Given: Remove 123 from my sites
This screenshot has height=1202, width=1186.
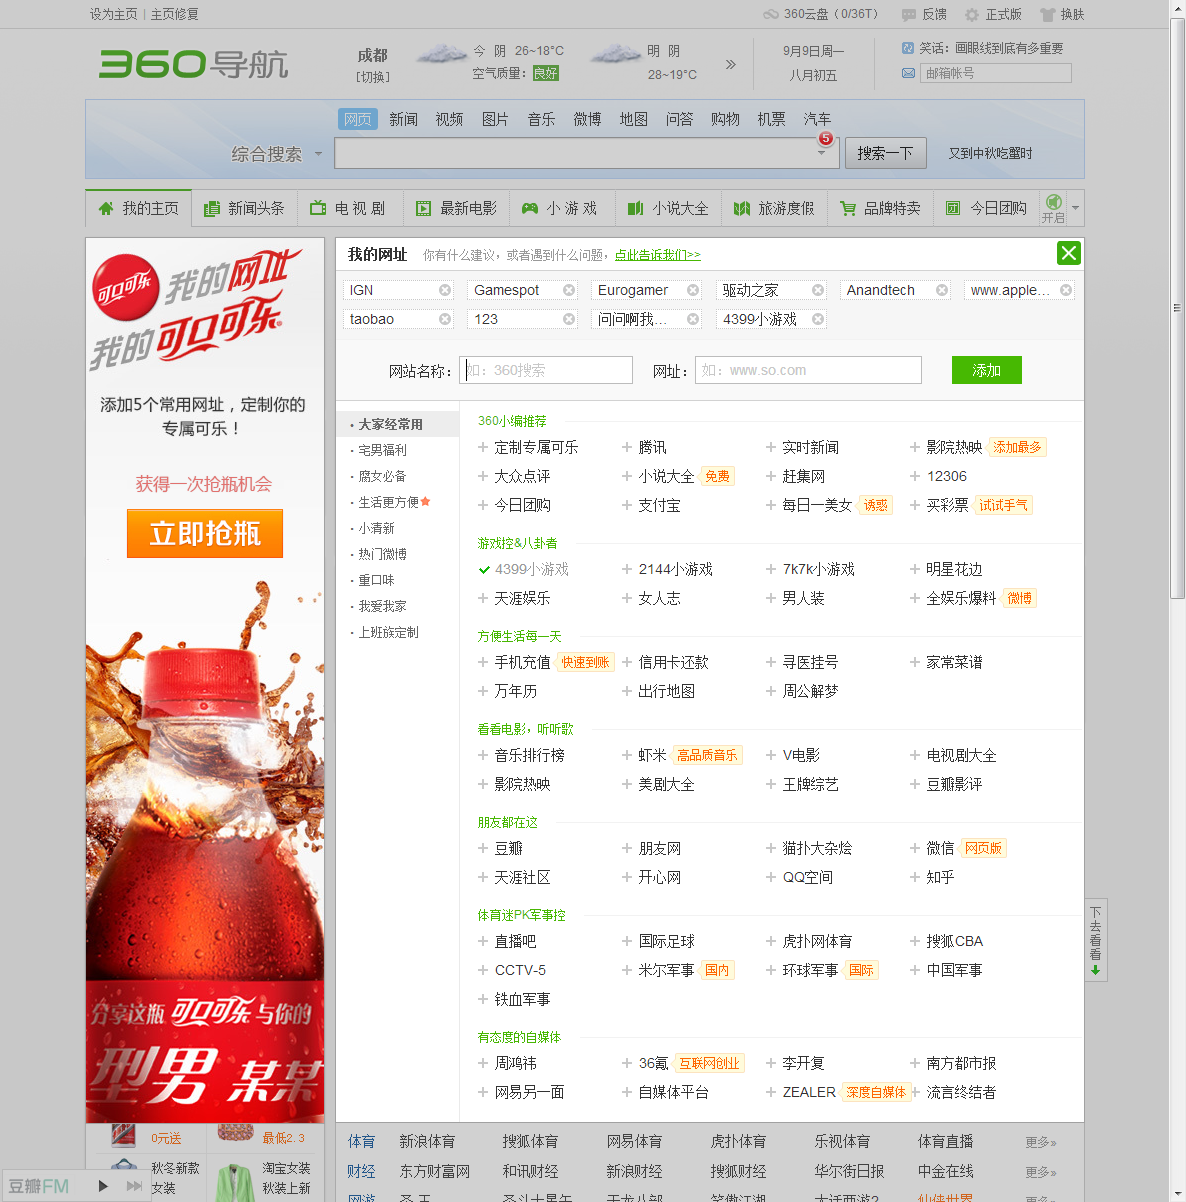Looking at the screenshot, I should pyautogui.click(x=569, y=319).
